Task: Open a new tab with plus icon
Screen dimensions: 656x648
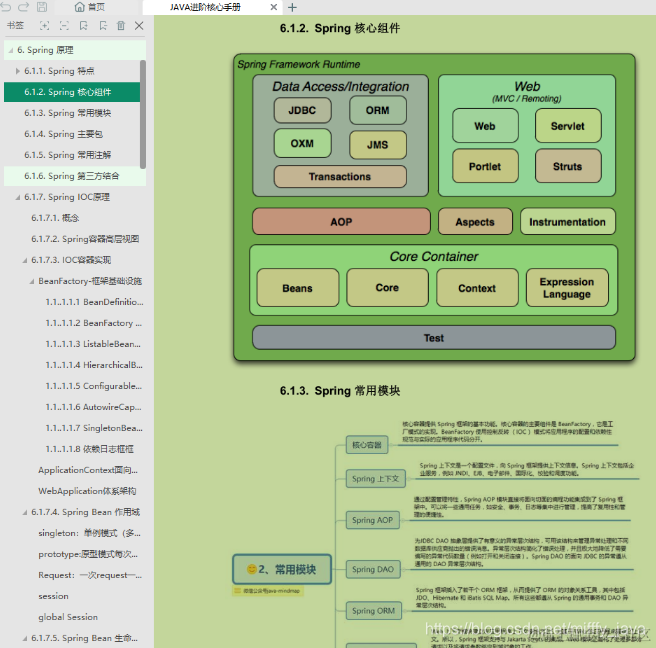Action: [292, 7]
